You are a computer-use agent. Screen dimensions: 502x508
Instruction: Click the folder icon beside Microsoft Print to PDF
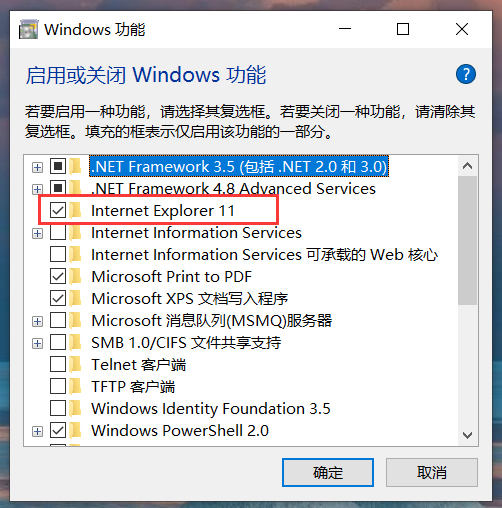pos(76,276)
